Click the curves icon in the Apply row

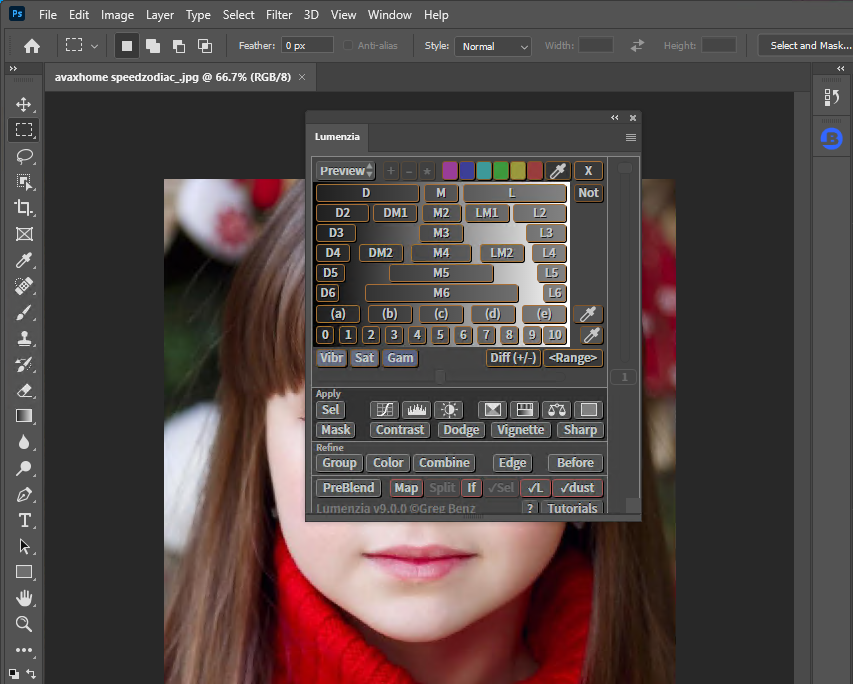383,409
